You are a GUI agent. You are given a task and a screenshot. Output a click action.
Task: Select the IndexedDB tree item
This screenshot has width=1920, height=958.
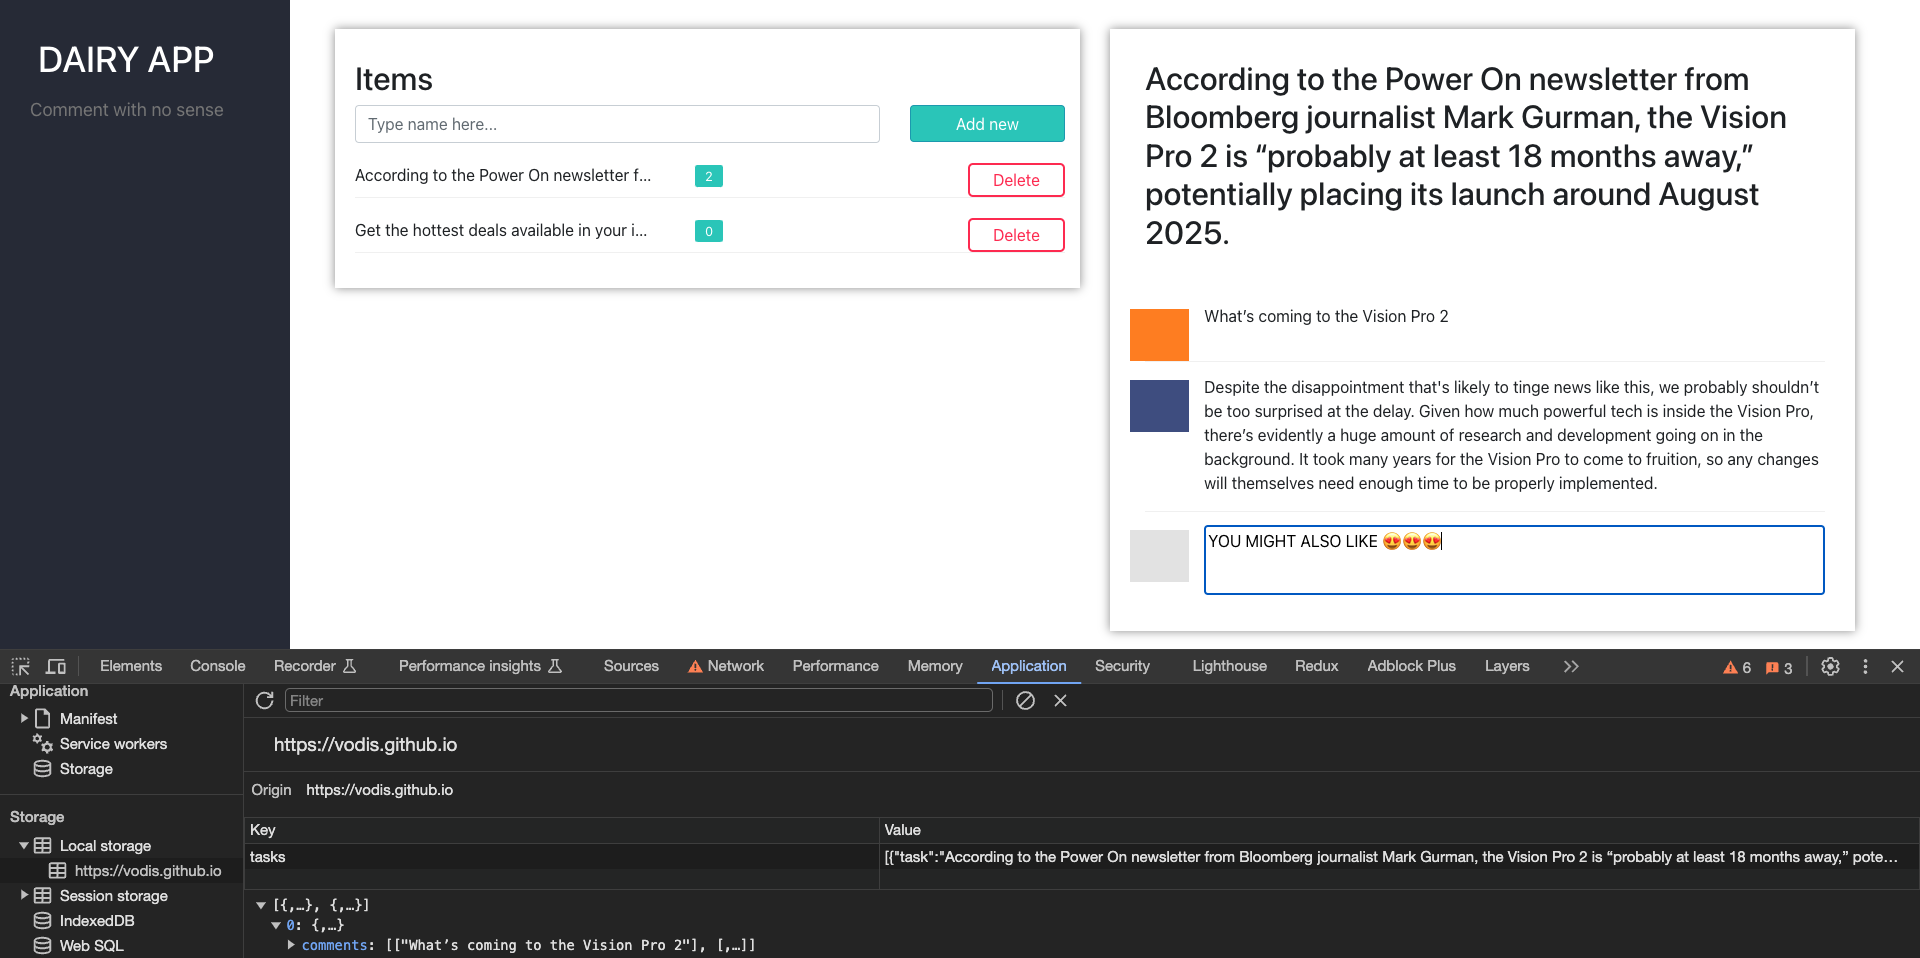click(x=97, y=920)
